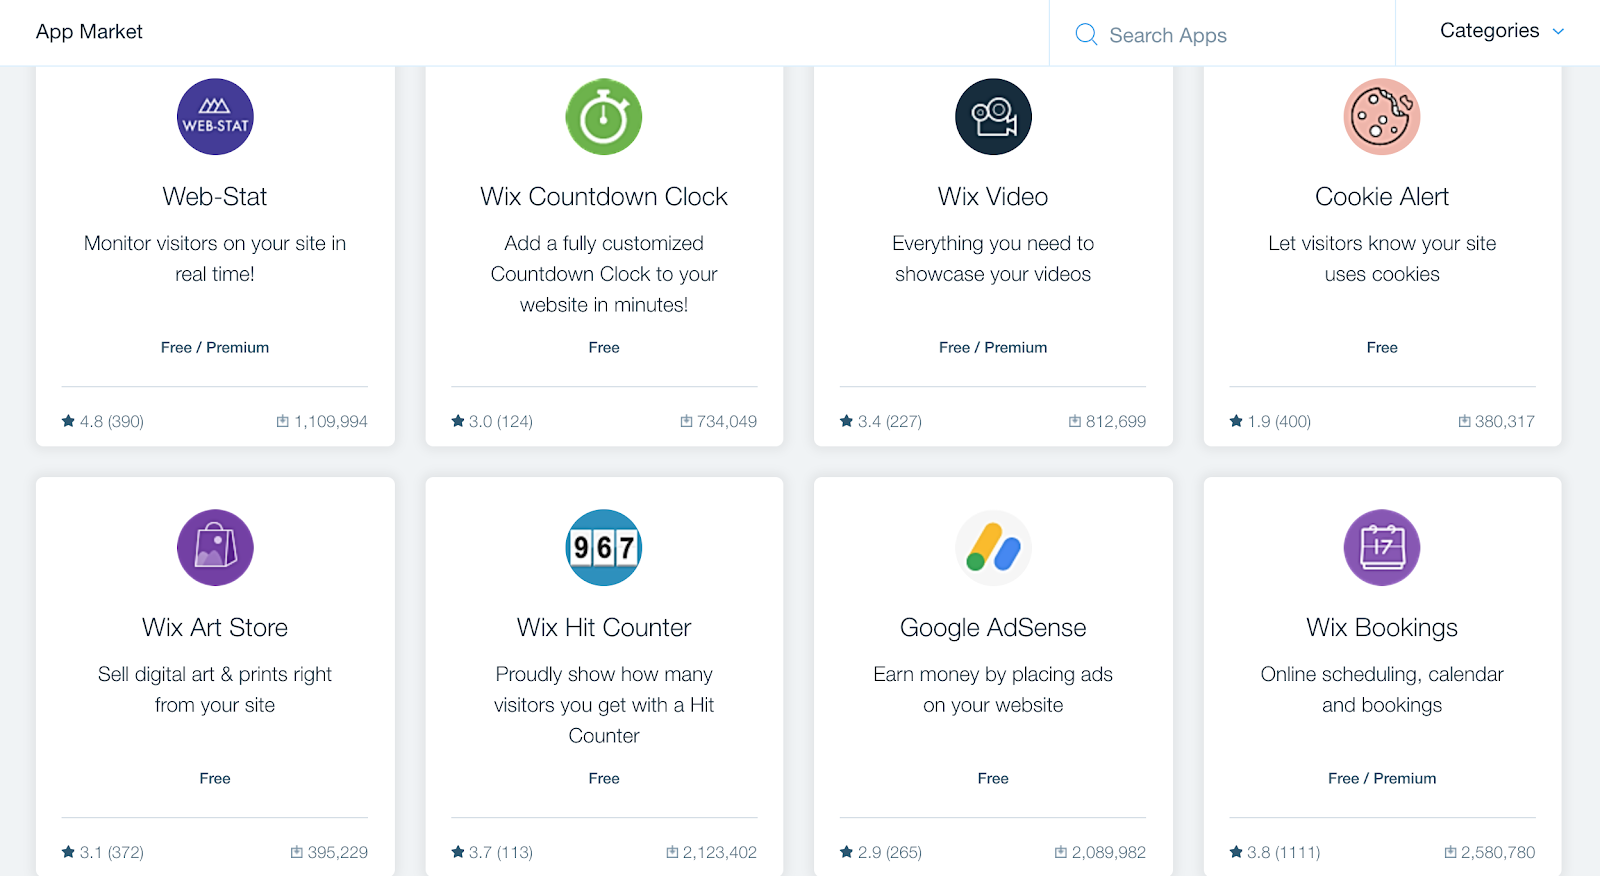Click the 1.9 (400) rating text
This screenshot has width=1600, height=876.
tap(1279, 421)
